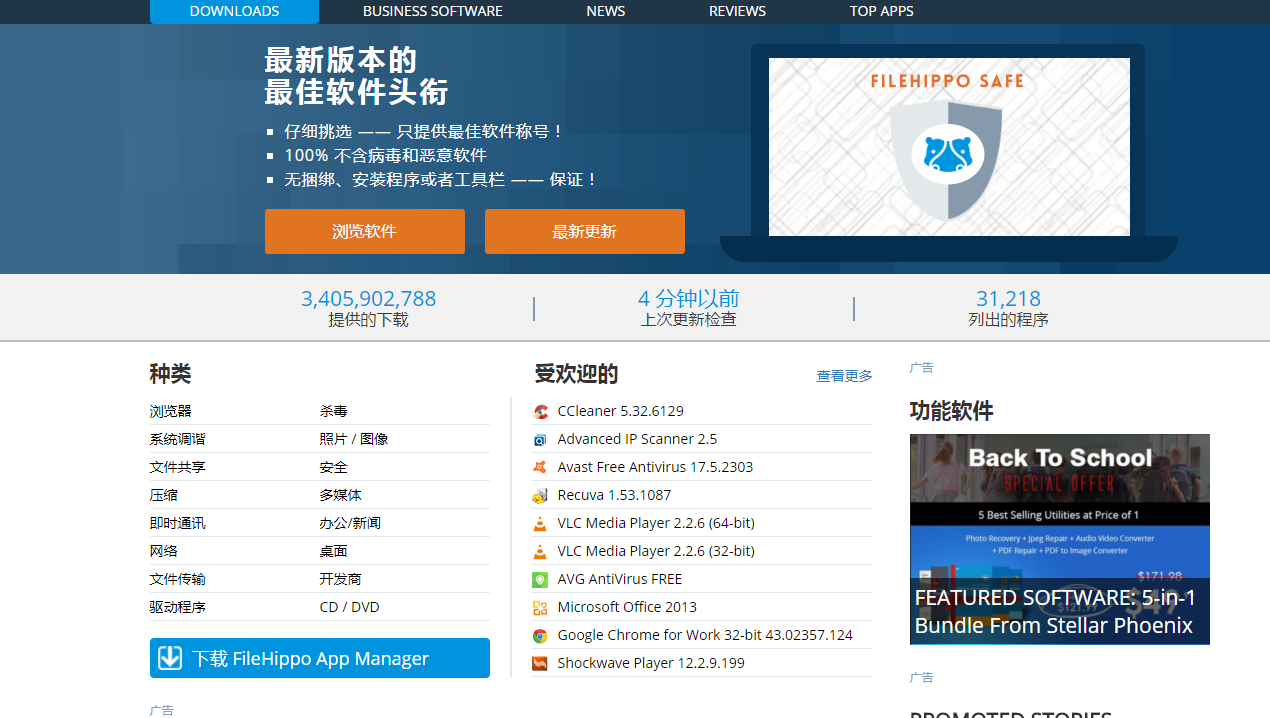Open Advanced IP Scanner 2.5 link
Image resolution: width=1270 pixels, height=718 pixels.
pyautogui.click(x=637, y=439)
